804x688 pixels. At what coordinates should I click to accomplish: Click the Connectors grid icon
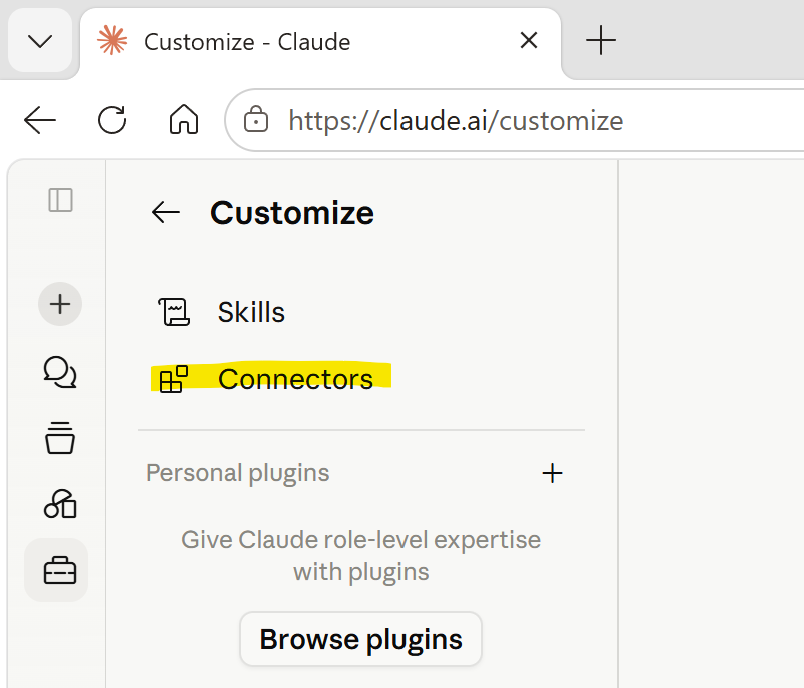click(174, 379)
